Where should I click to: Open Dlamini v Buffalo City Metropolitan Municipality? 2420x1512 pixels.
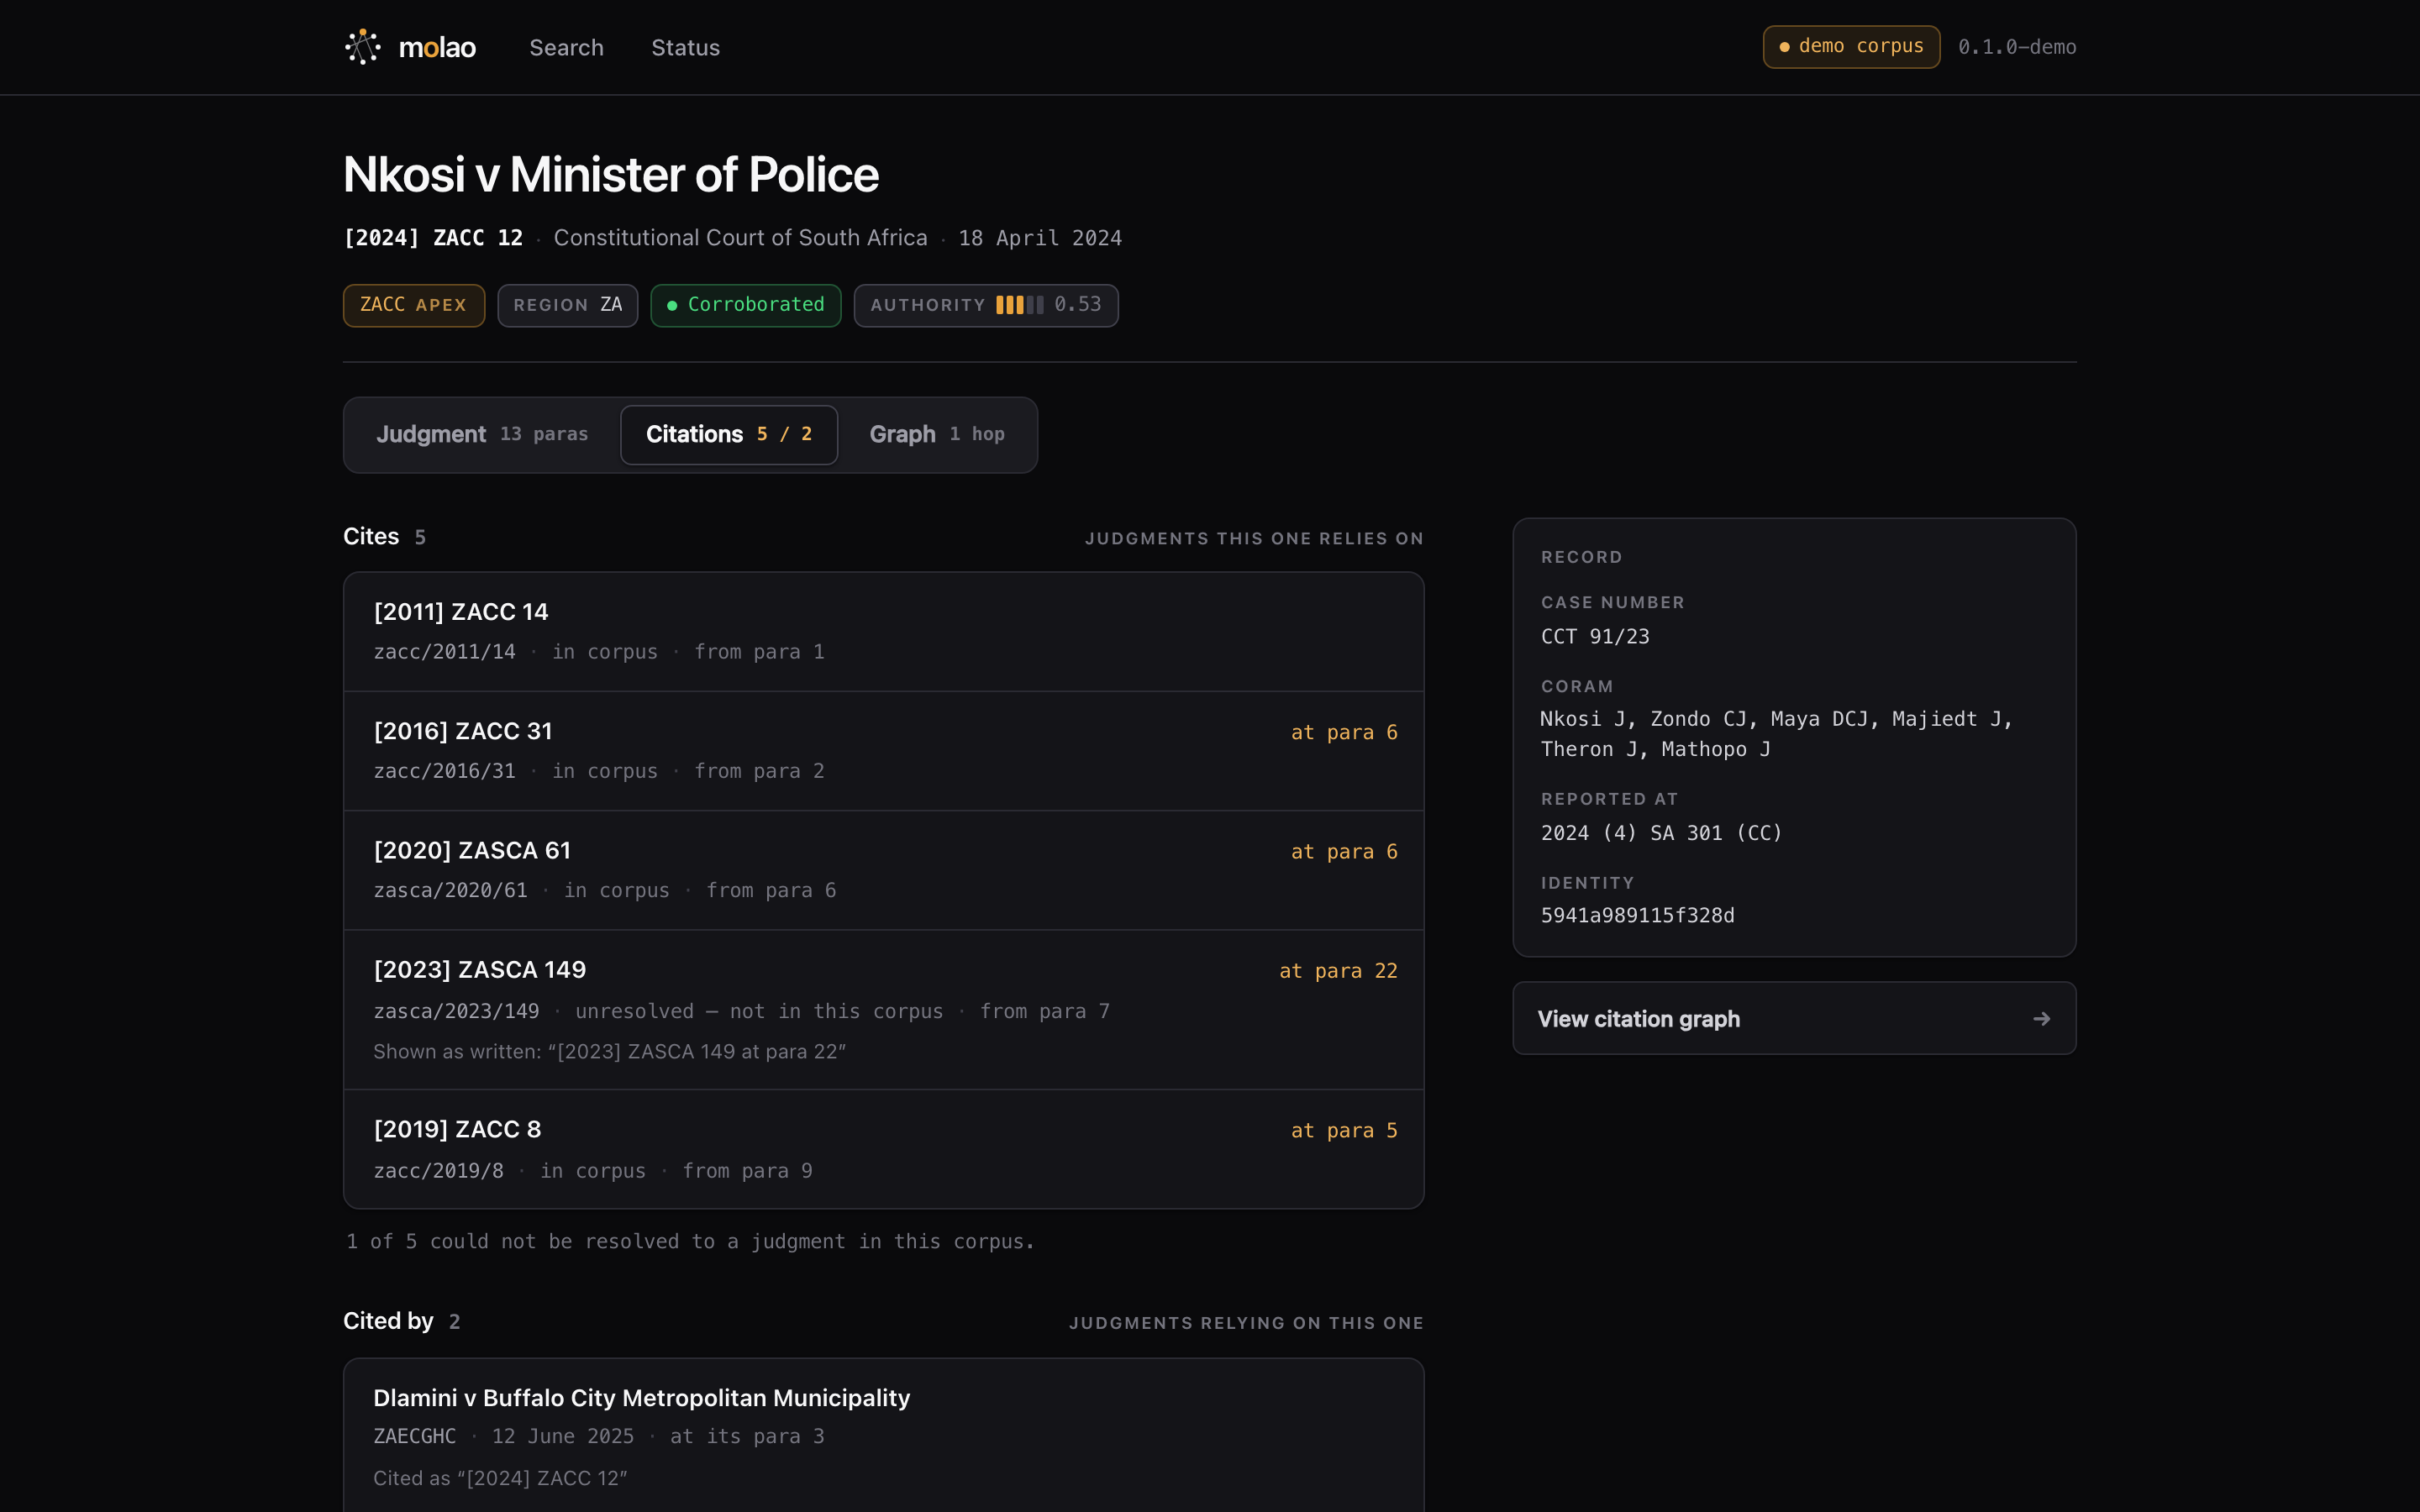641,1397
